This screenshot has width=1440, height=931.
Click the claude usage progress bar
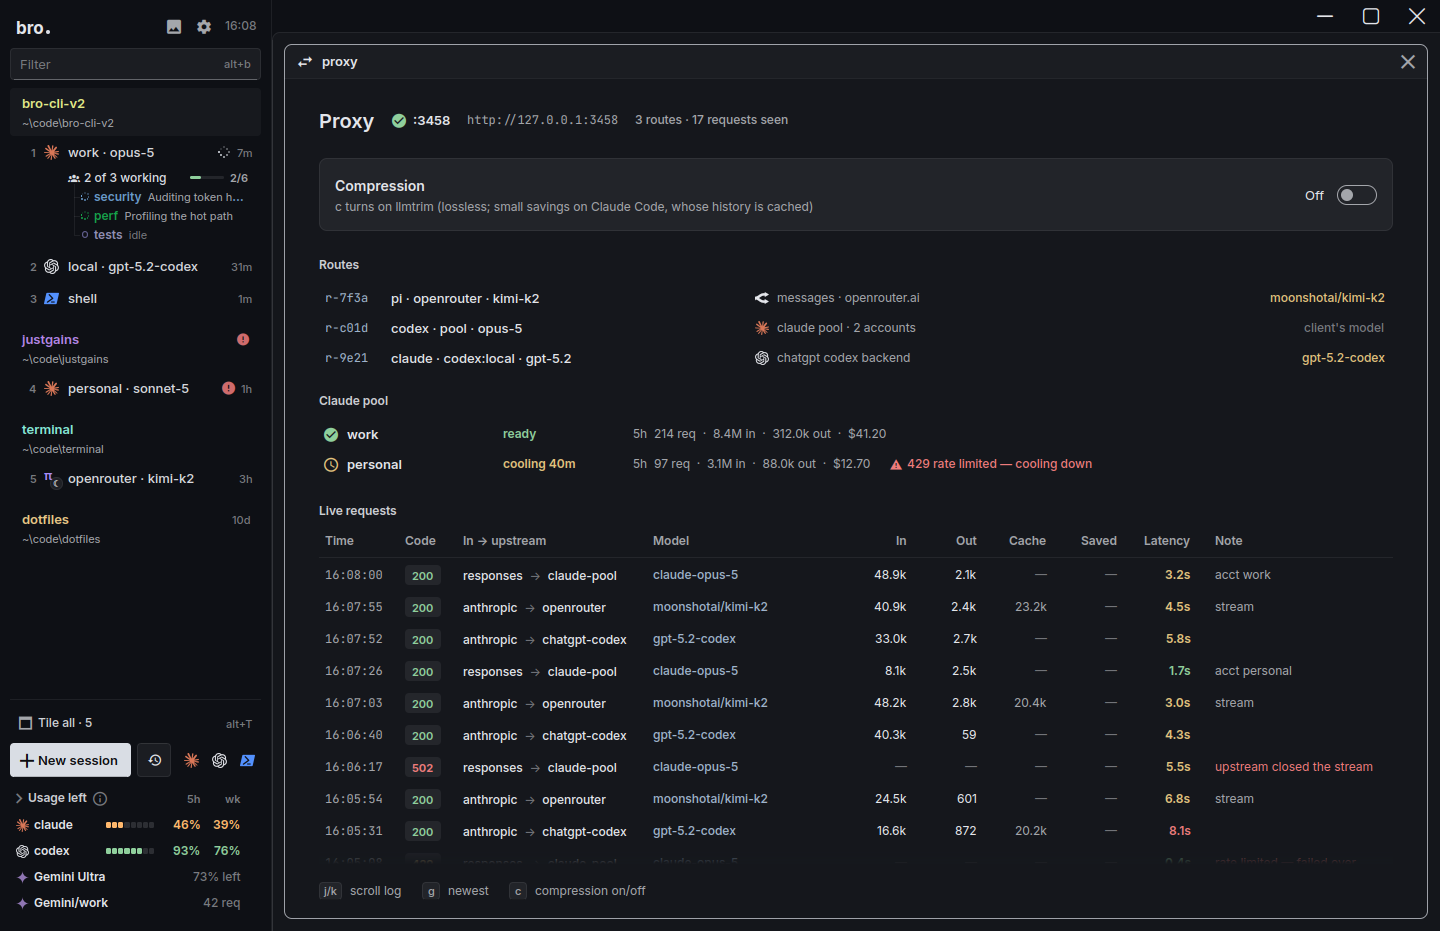click(130, 825)
